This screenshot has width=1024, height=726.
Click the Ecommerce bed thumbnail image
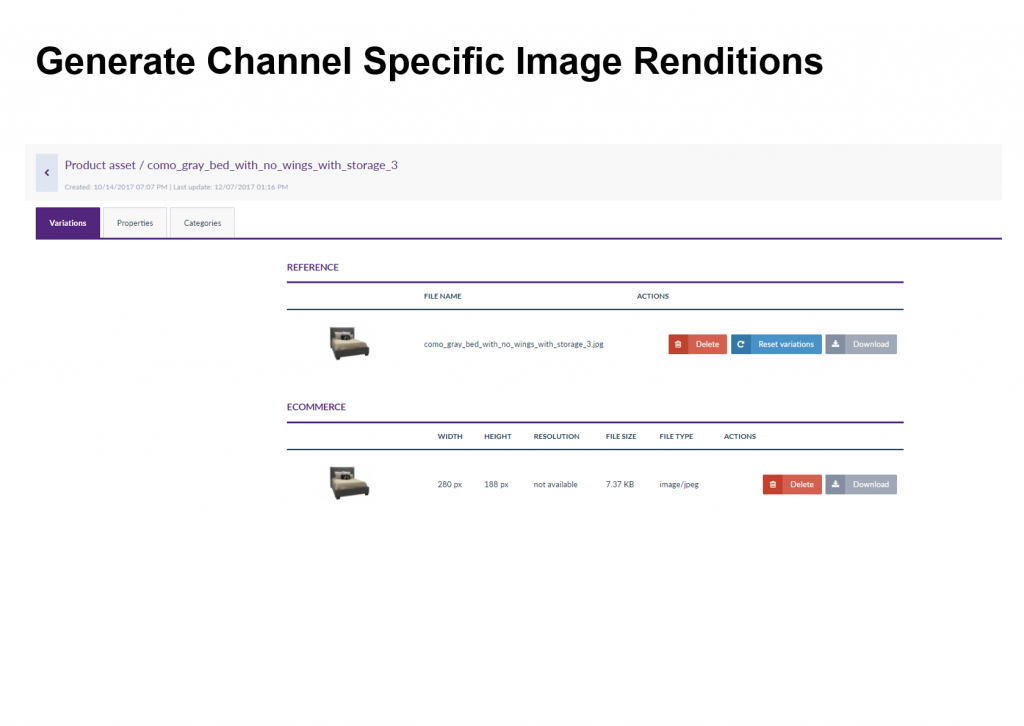(x=349, y=483)
